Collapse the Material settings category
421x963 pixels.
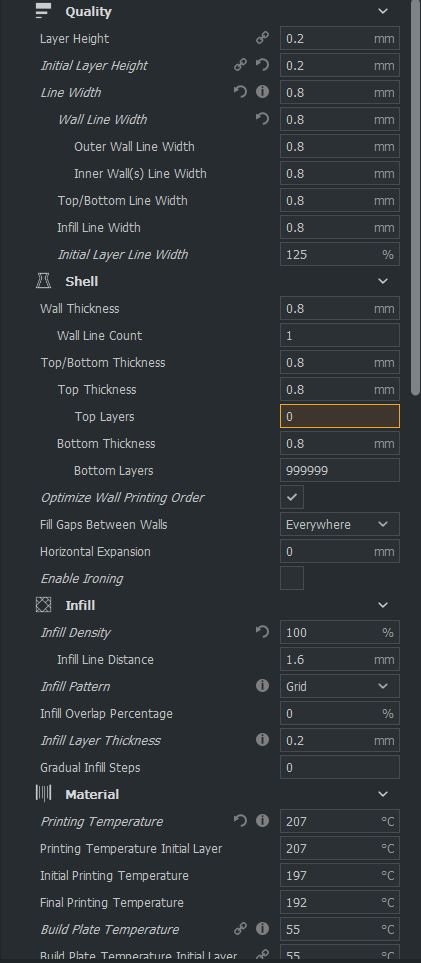[383, 794]
